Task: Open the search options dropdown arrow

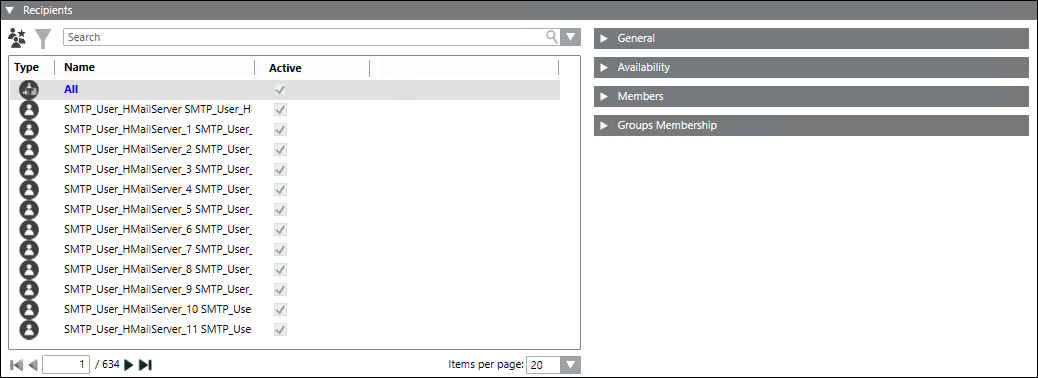Action: pyautogui.click(x=571, y=37)
